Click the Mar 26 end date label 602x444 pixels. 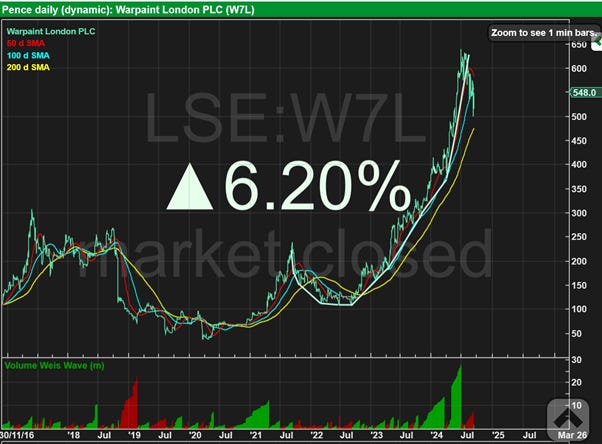[572, 435]
